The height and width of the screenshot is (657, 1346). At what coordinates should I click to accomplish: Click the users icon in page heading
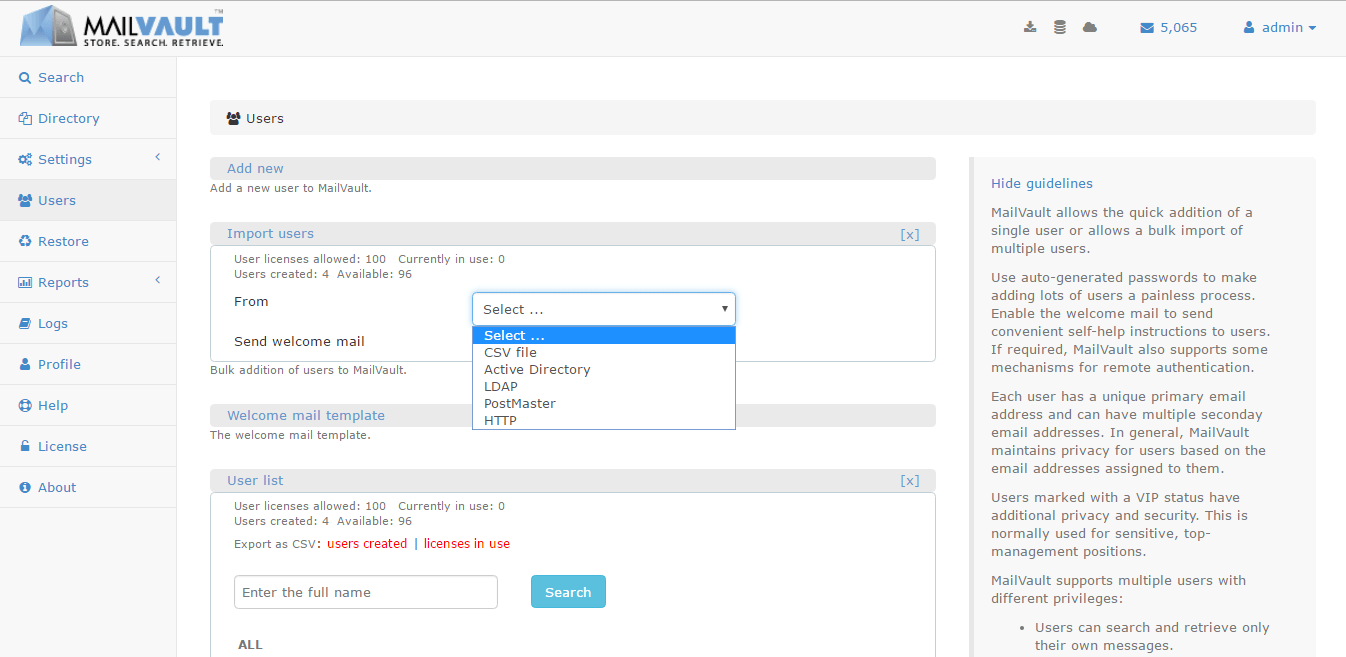point(234,118)
